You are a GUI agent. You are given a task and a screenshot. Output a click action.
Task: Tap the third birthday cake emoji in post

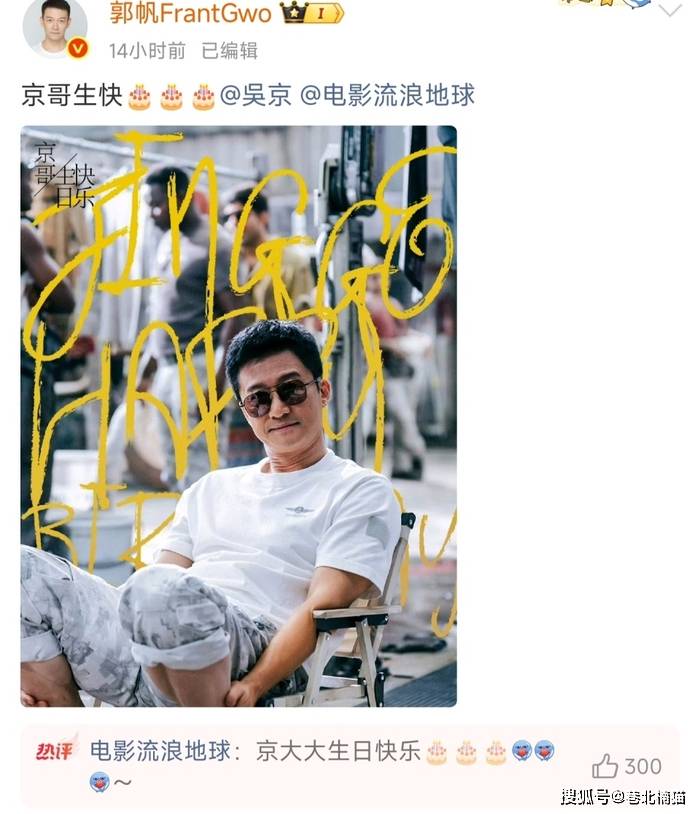pyautogui.click(x=204, y=97)
